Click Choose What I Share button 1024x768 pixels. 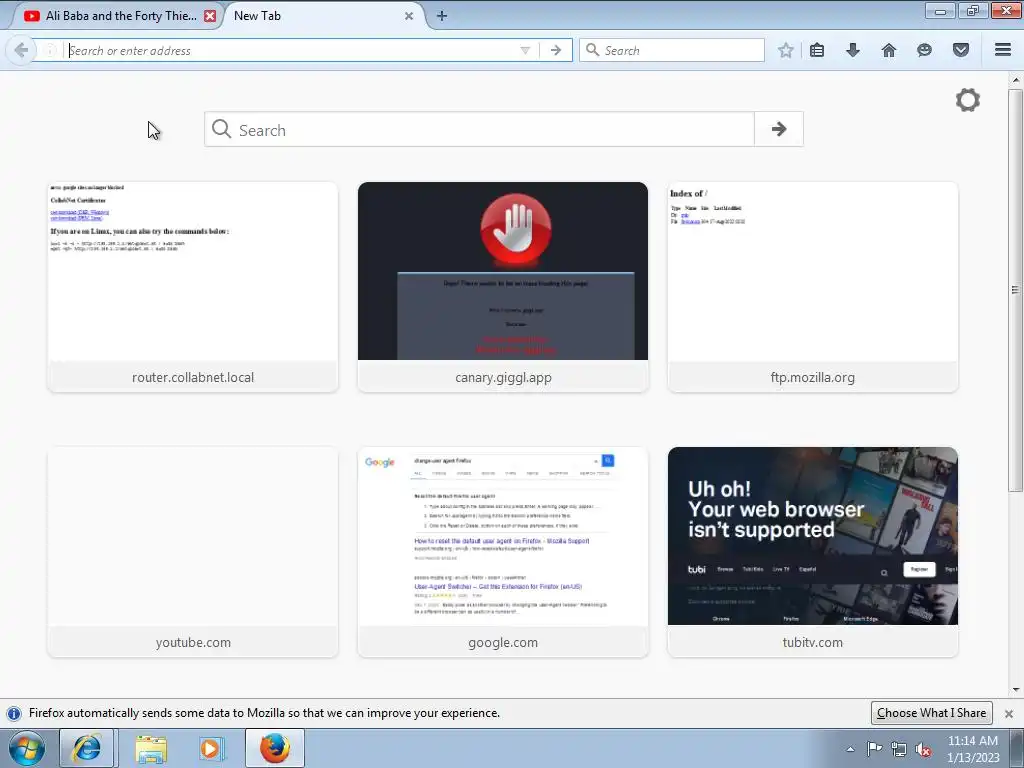coord(931,712)
